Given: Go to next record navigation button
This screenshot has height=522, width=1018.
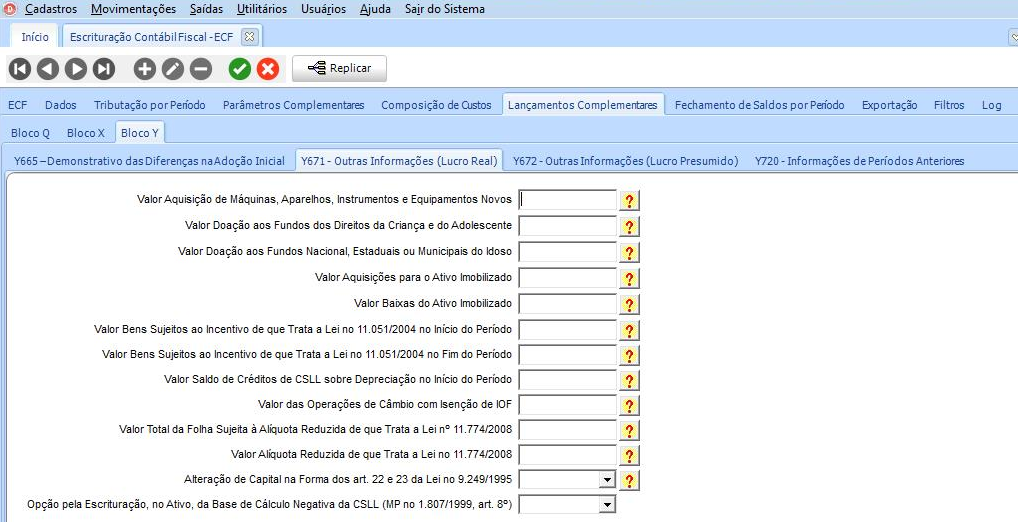Looking at the screenshot, I should (76, 68).
